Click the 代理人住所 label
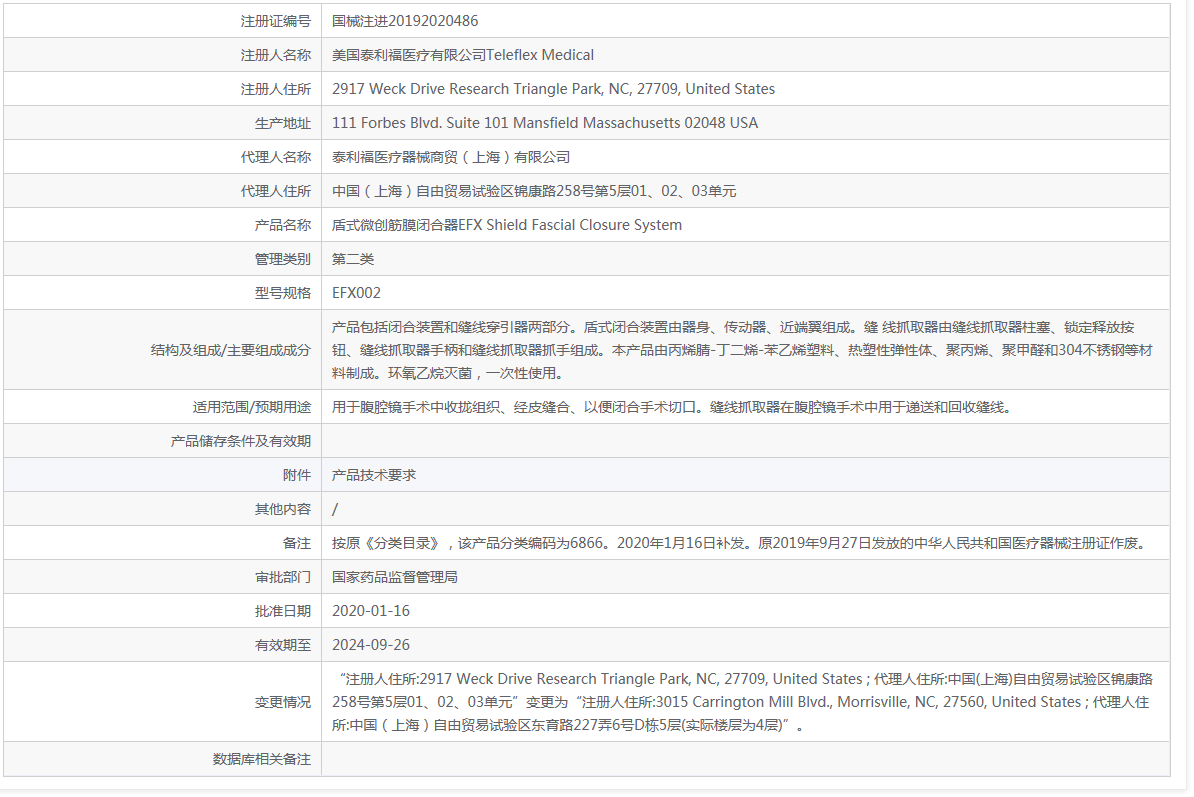 (276, 191)
